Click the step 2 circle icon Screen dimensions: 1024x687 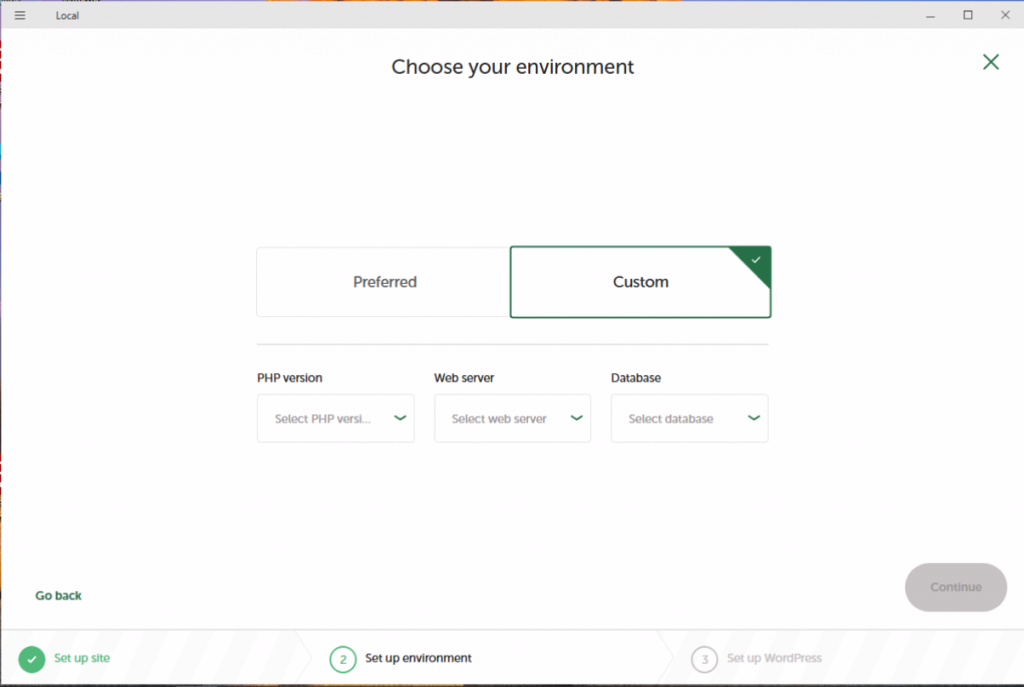343,660
